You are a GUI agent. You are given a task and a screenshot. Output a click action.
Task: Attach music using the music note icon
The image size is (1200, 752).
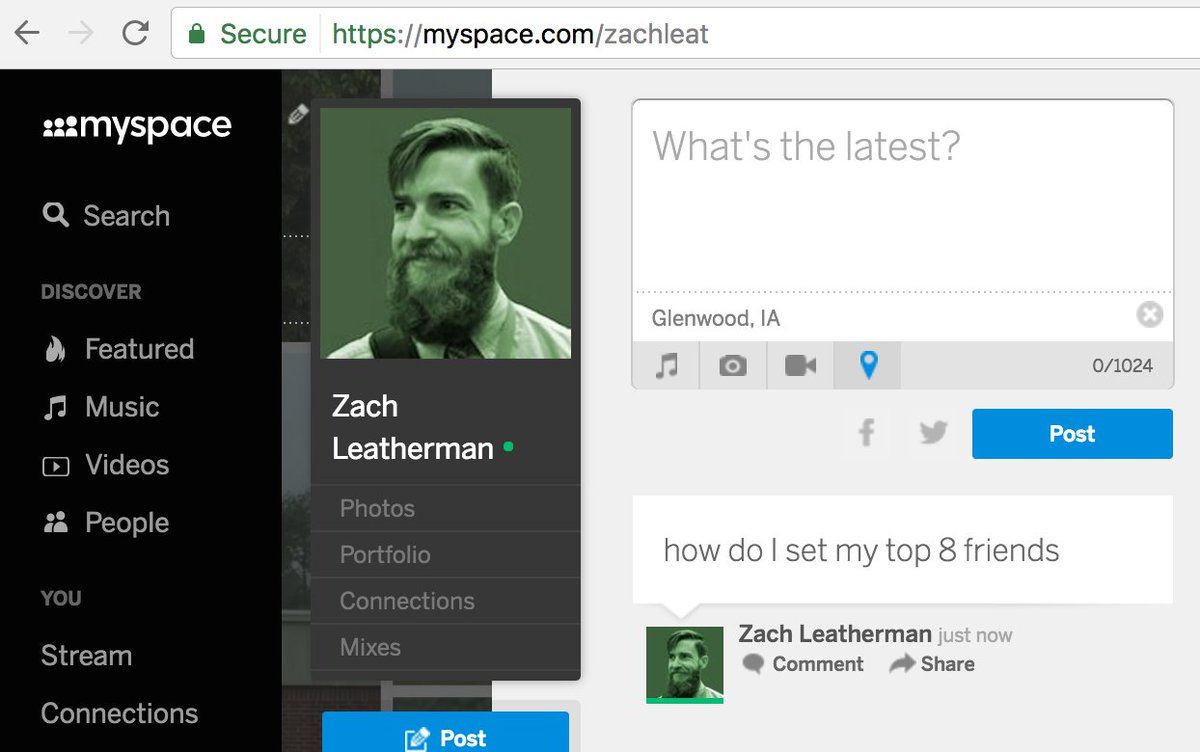coord(666,366)
